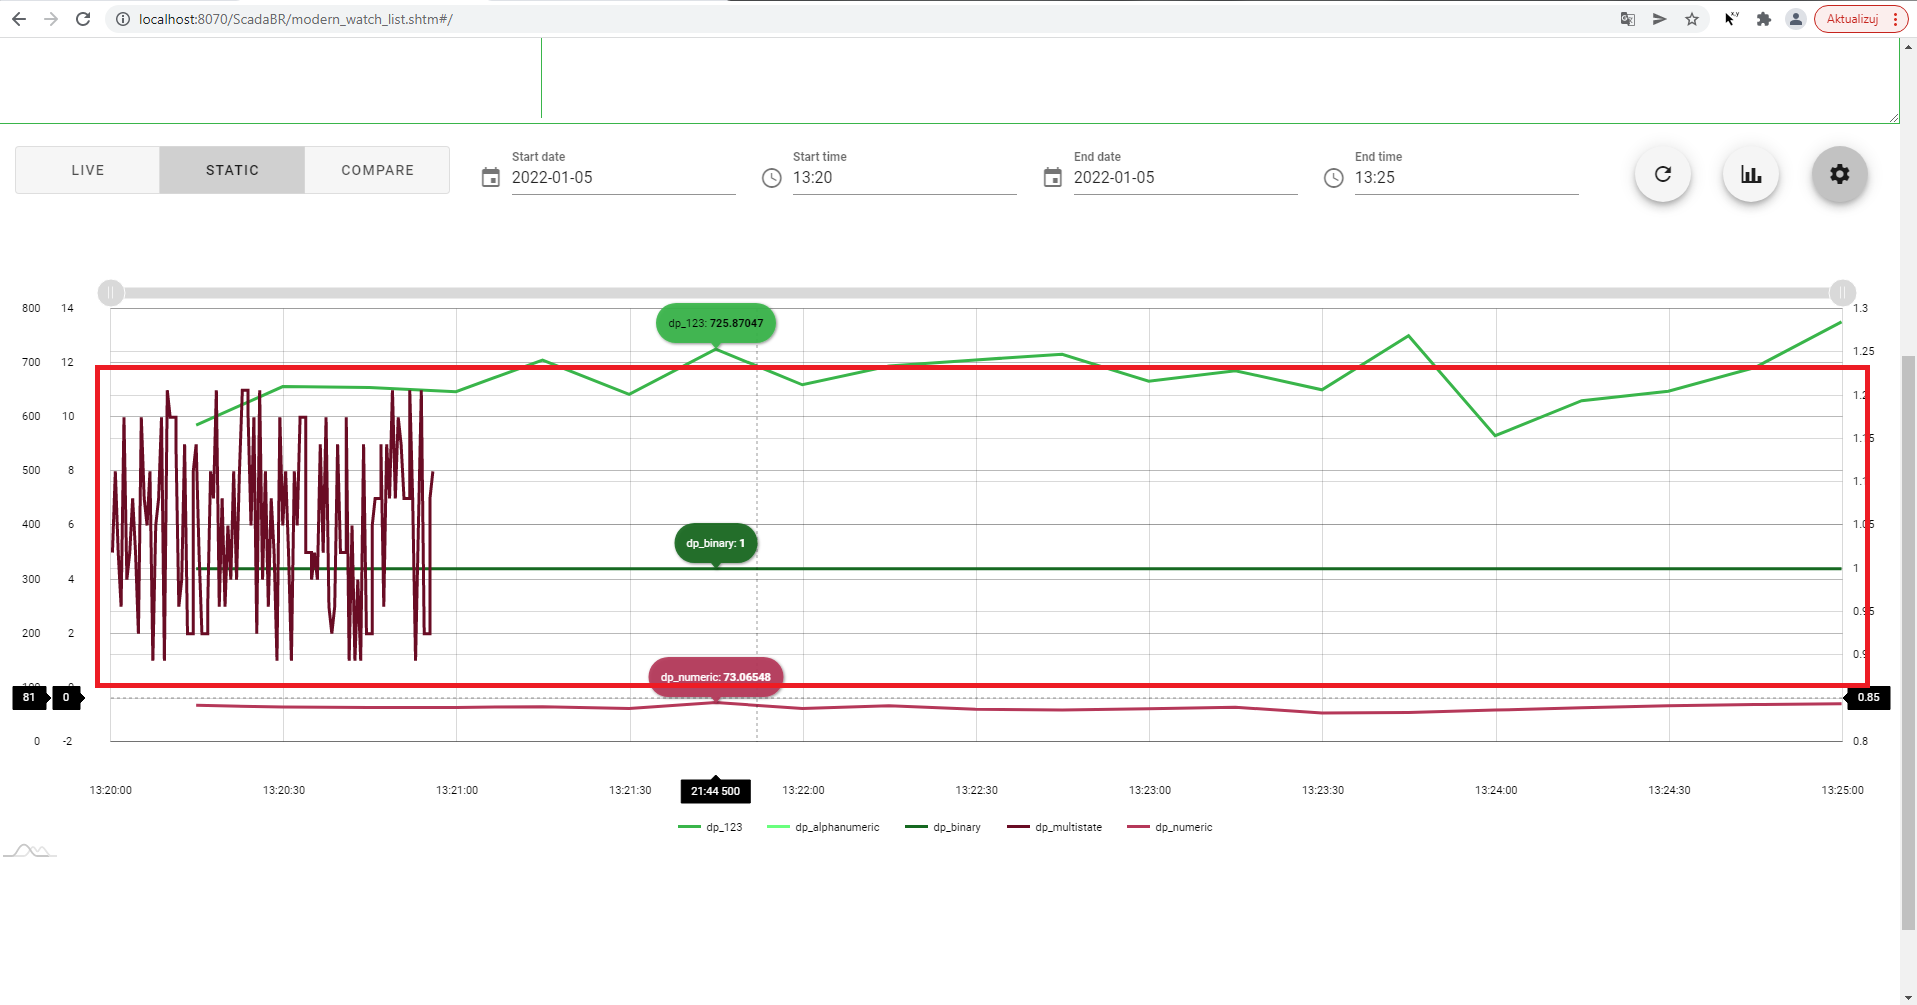Viewport: 1917px width, 1005px height.
Task: Switch to the COMPARE tab
Action: coord(377,170)
